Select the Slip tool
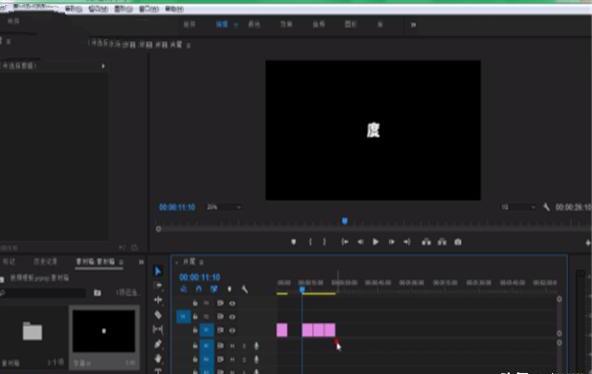The width and height of the screenshot is (592, 374). (x=158, y=330)
